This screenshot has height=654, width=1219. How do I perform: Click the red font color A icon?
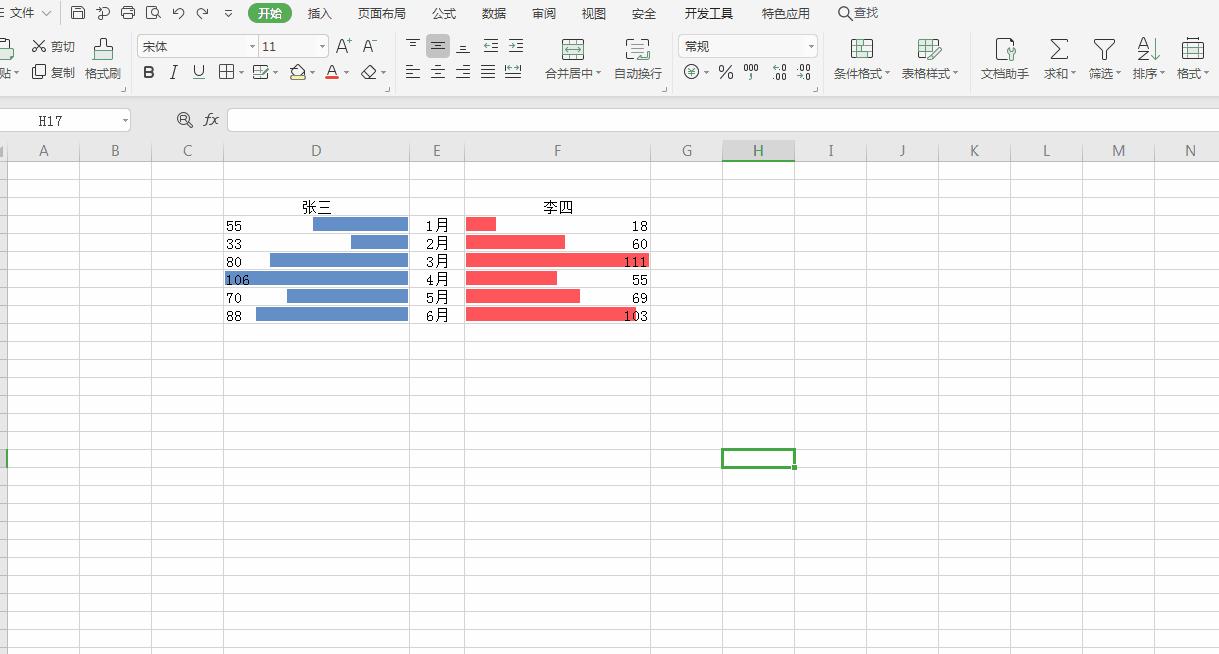point(332,72)
